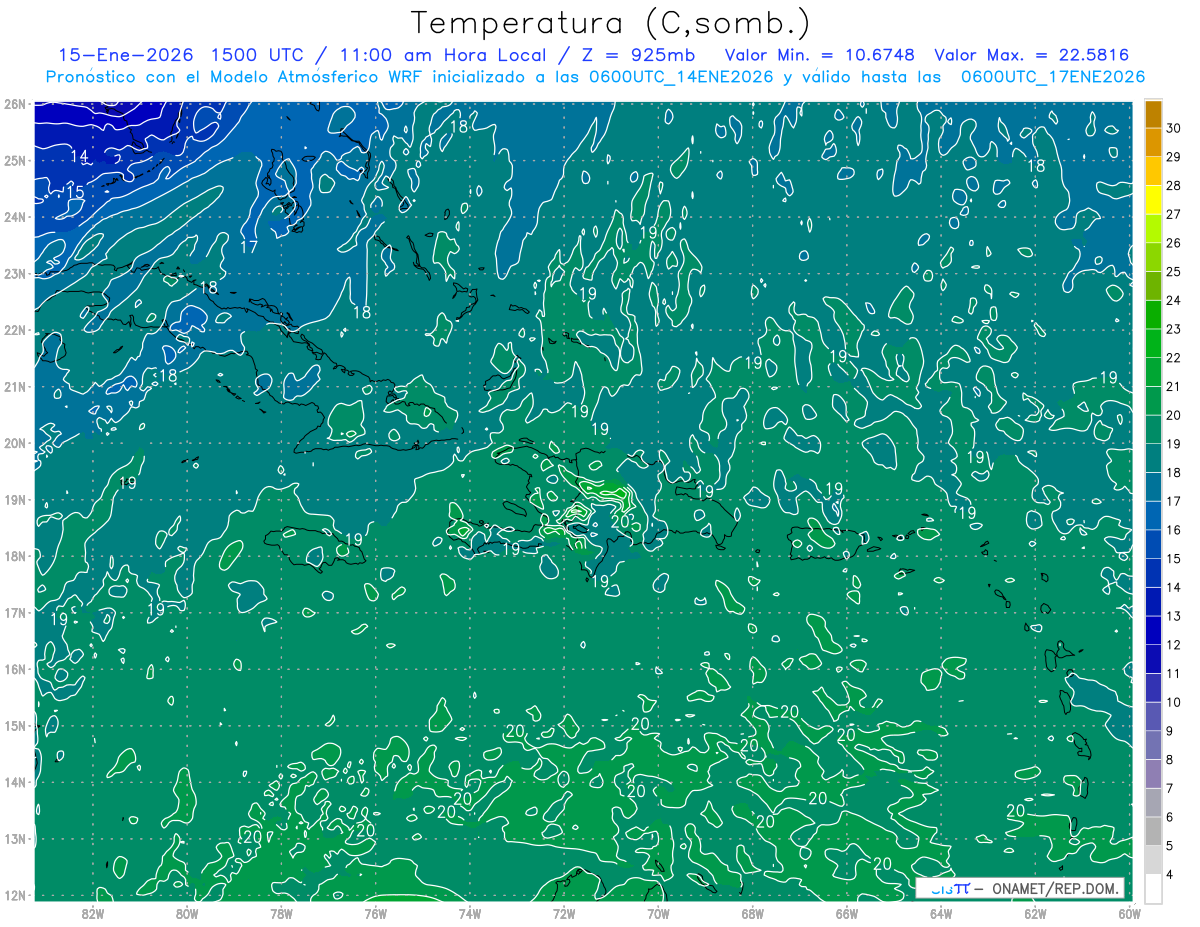Click the 70W longitude axis label
1200x927 pixels.
pyautogui.click(x=658, y=913)
